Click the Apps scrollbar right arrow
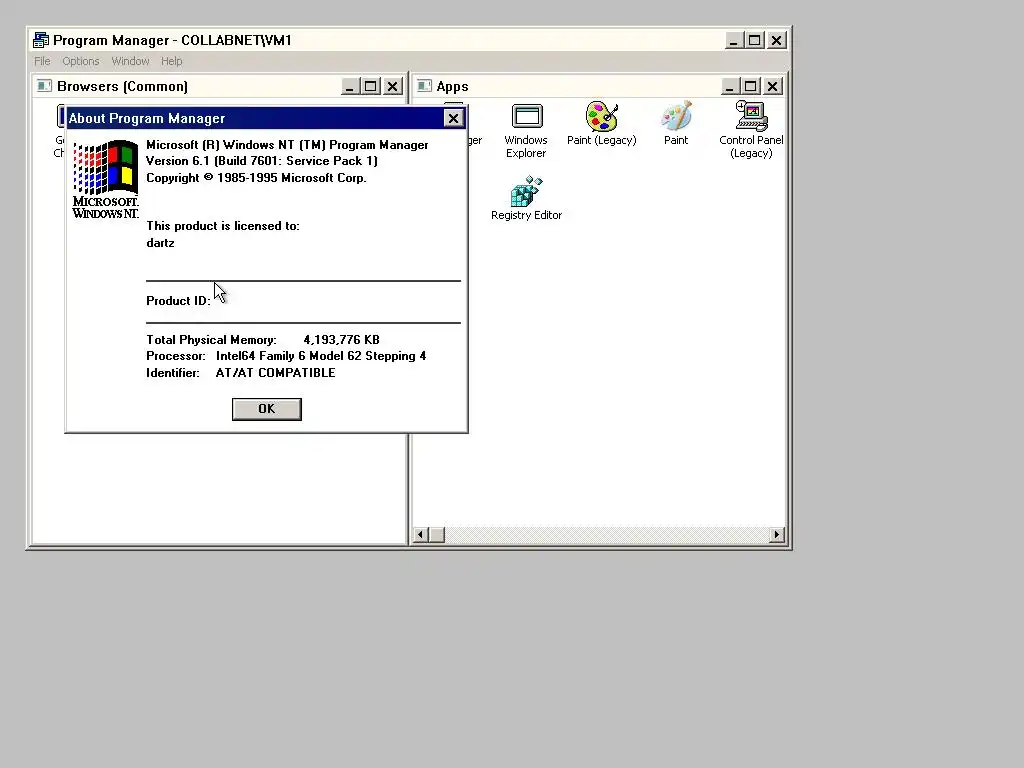The height and width of the screenshot is (768, 1024). 776,535
